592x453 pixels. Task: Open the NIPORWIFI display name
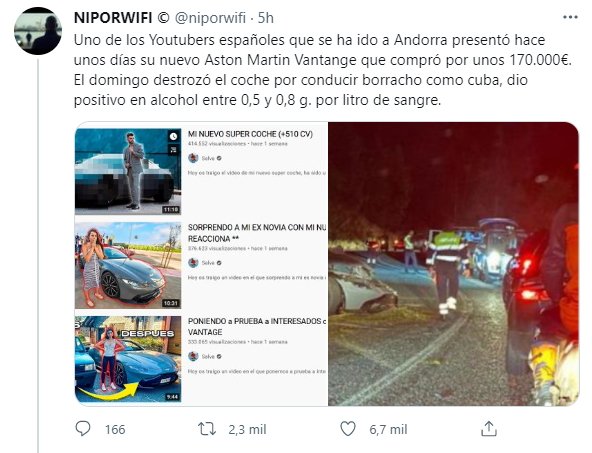(113, 18)
